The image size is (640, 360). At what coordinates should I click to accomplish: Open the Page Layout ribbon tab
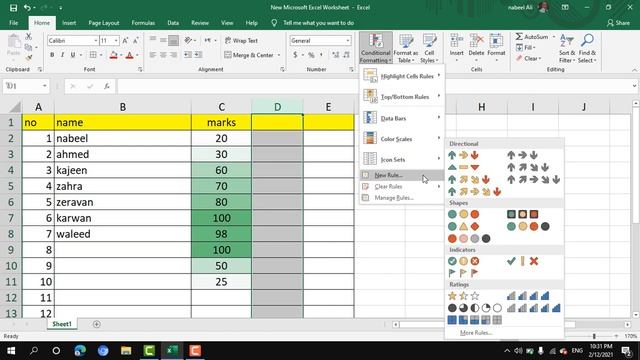(x=104, y=23)
